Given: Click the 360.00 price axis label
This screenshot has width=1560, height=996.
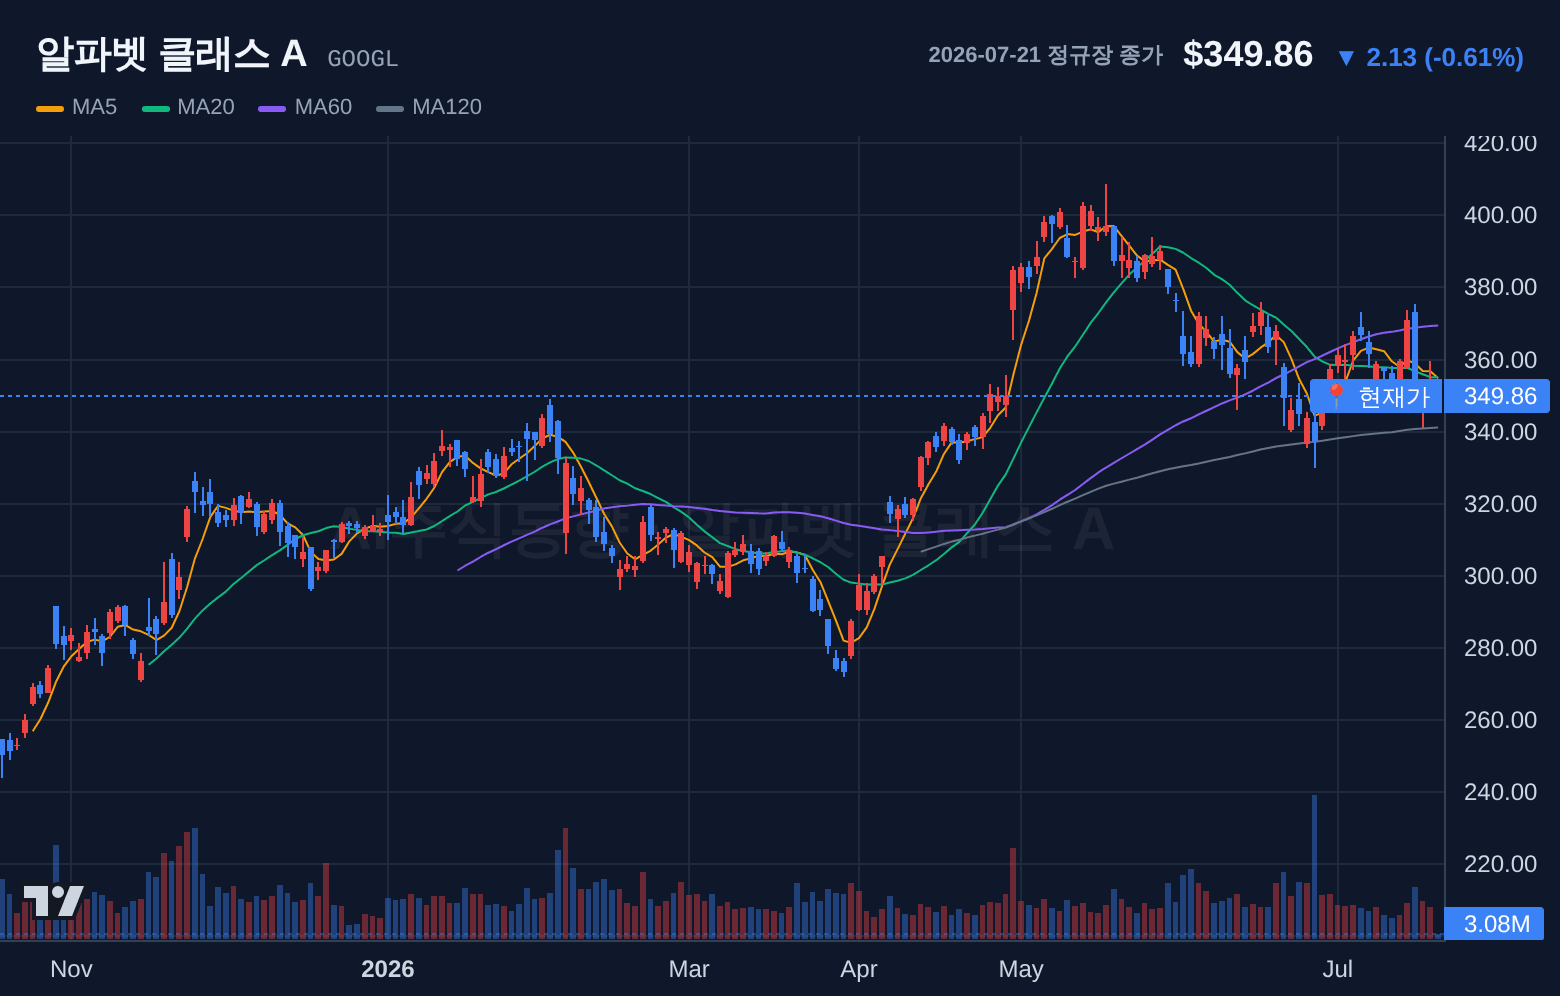Looking at the screenshot, I should pyautogui.click(x=1500, y=360).
